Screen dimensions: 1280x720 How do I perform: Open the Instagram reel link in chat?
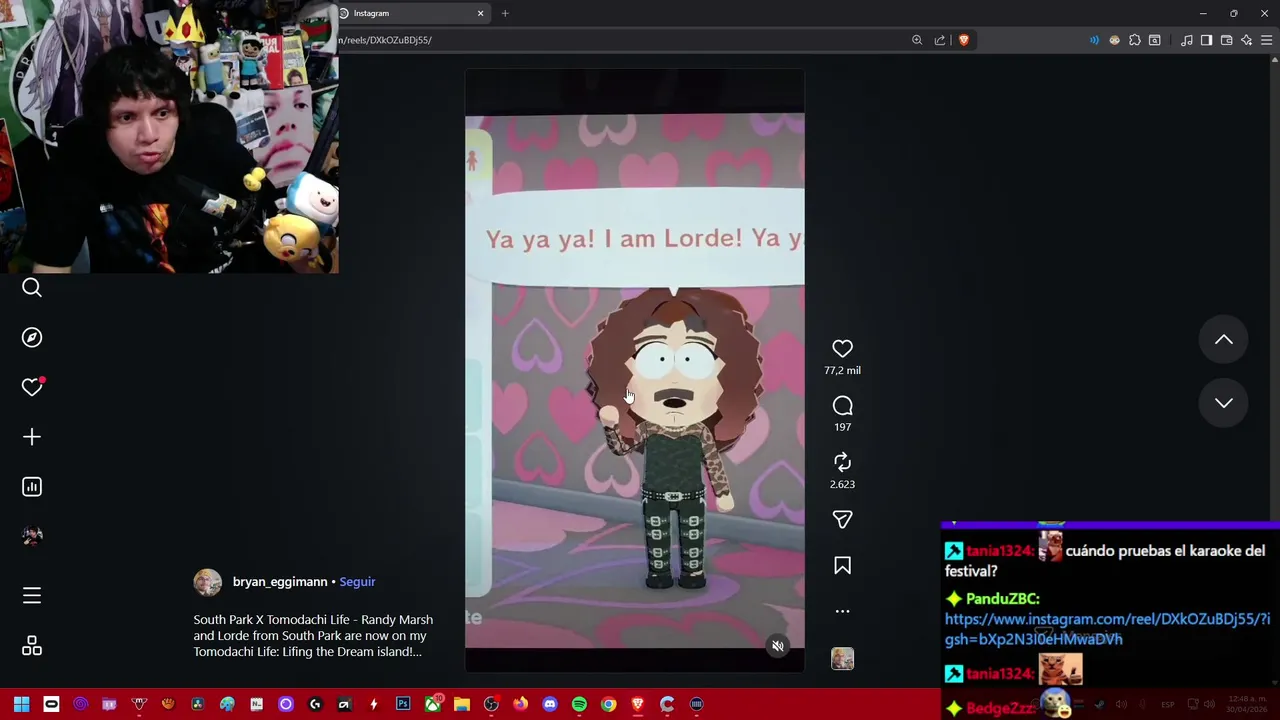coord(1107,629)
